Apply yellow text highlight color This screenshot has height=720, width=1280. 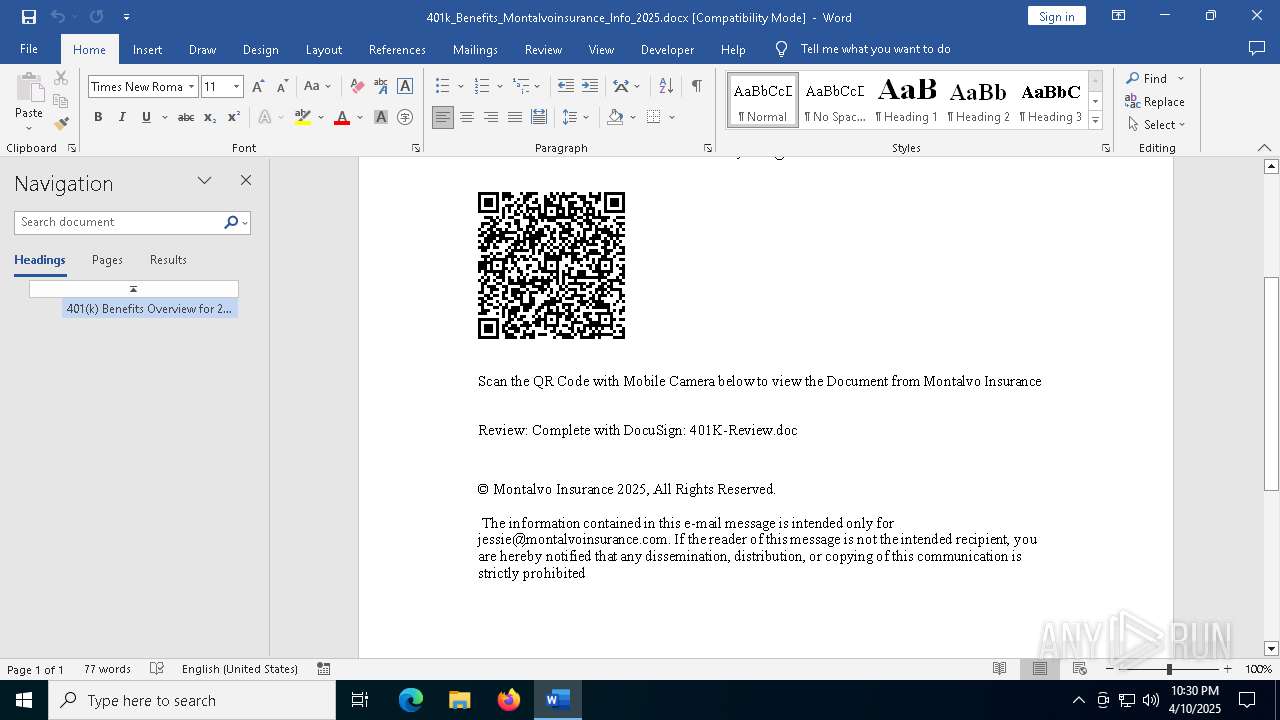point(303,117)
